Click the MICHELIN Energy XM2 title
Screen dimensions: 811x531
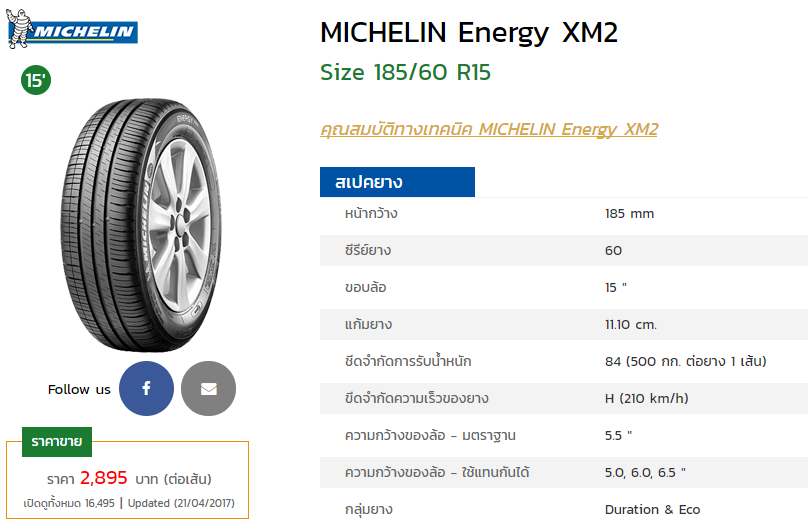(469, 33)
